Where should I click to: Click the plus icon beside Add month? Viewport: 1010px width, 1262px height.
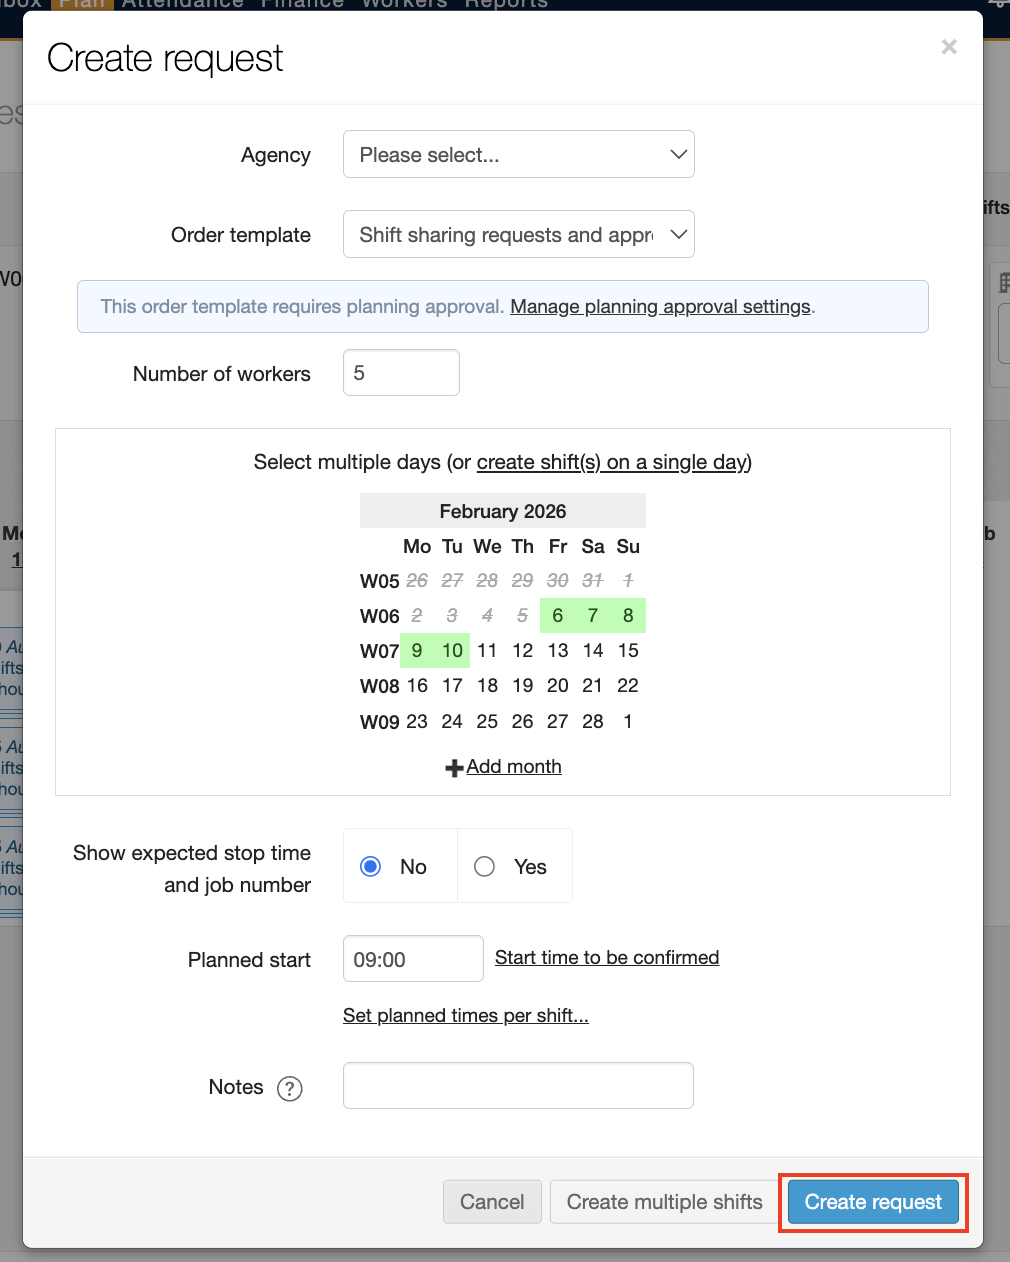(x=455, y=767)
